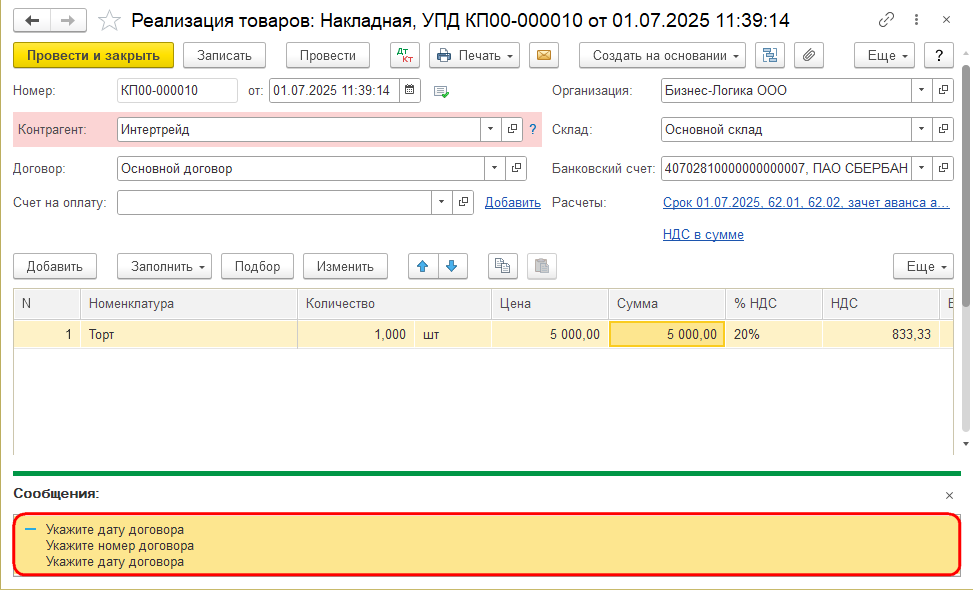This screenshot has height=590, width=973.
Task: Expand the Организация dropdown list
Action: (x=921, y=91)
